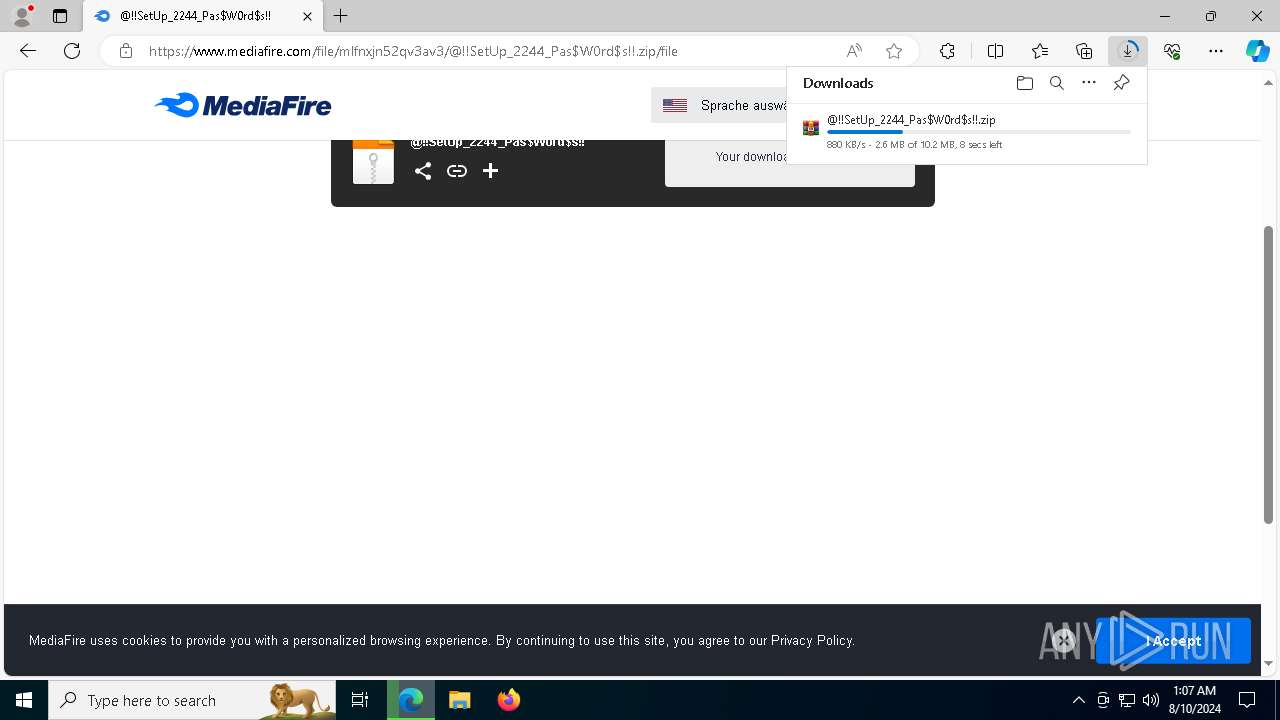The image size is (1280, 720).
Task: Open File Explorer from taskbar
Action: pos(460,700)
